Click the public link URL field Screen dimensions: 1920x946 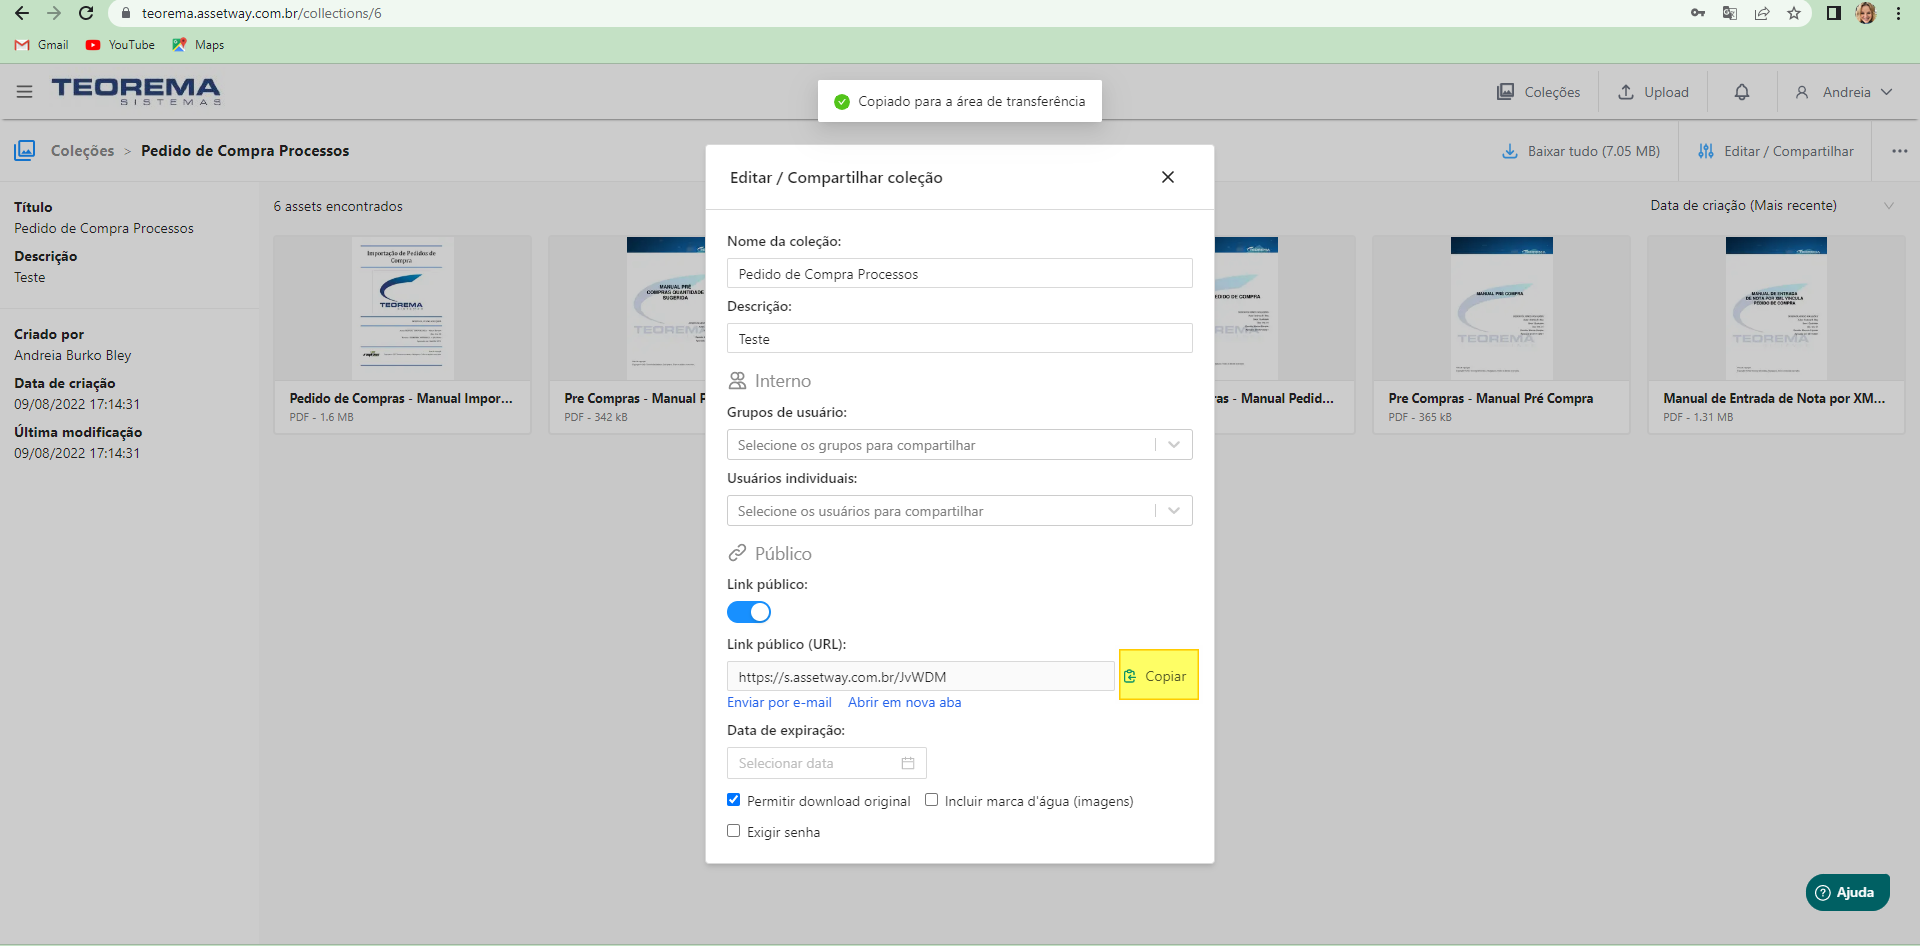point(920,677)
